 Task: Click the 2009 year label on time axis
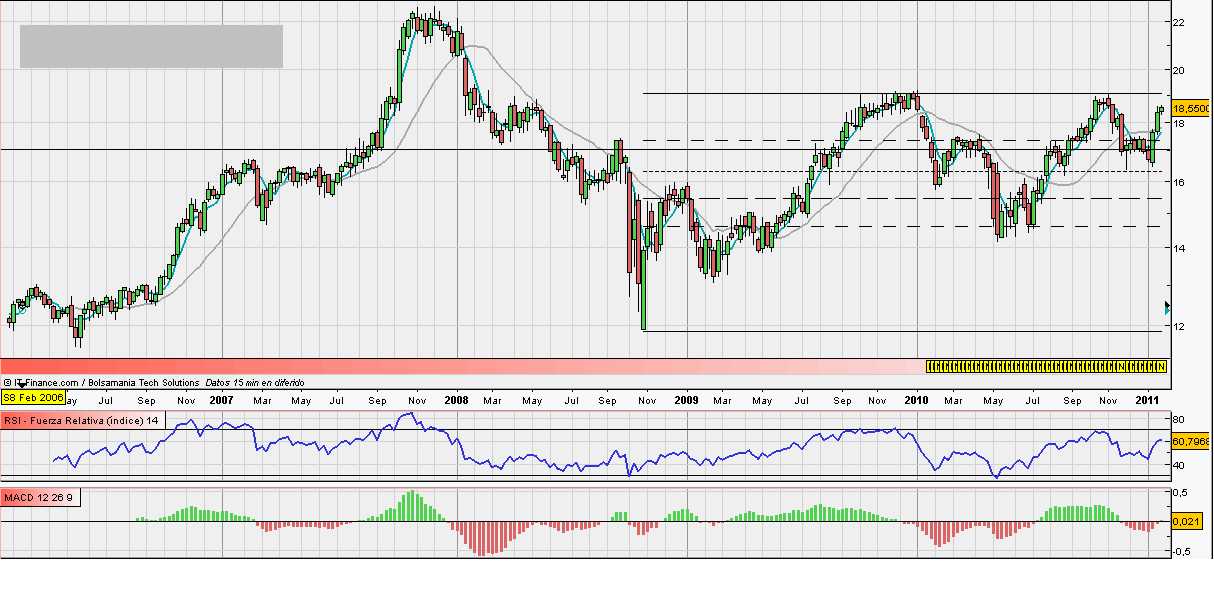pos(686,400)
